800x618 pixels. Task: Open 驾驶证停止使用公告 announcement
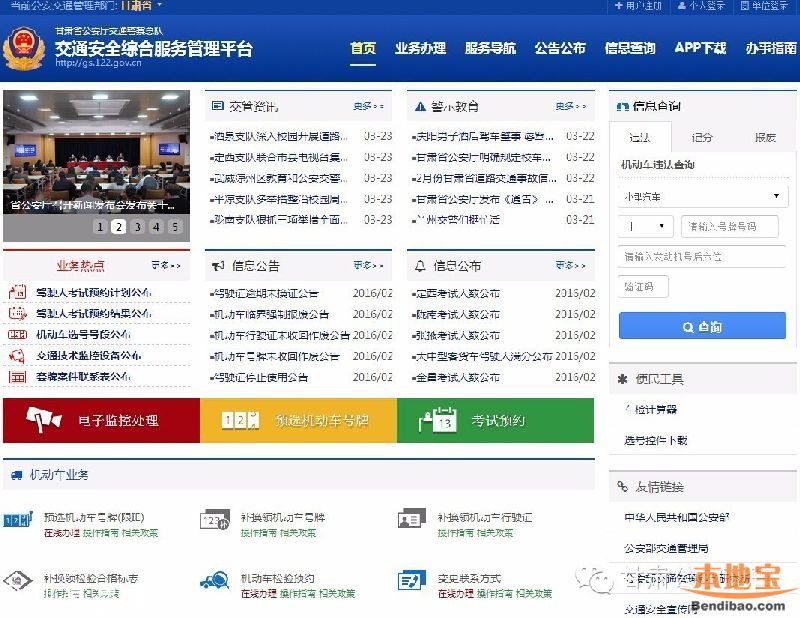point(261,378)
